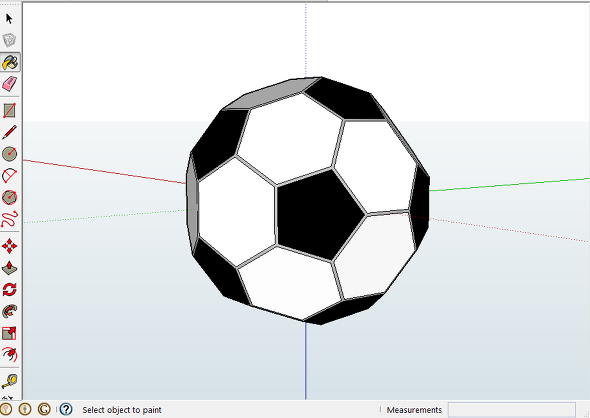Select the Polygon tool
The width and height of the screenshot is (590, 418).
[x=9, y=197]
